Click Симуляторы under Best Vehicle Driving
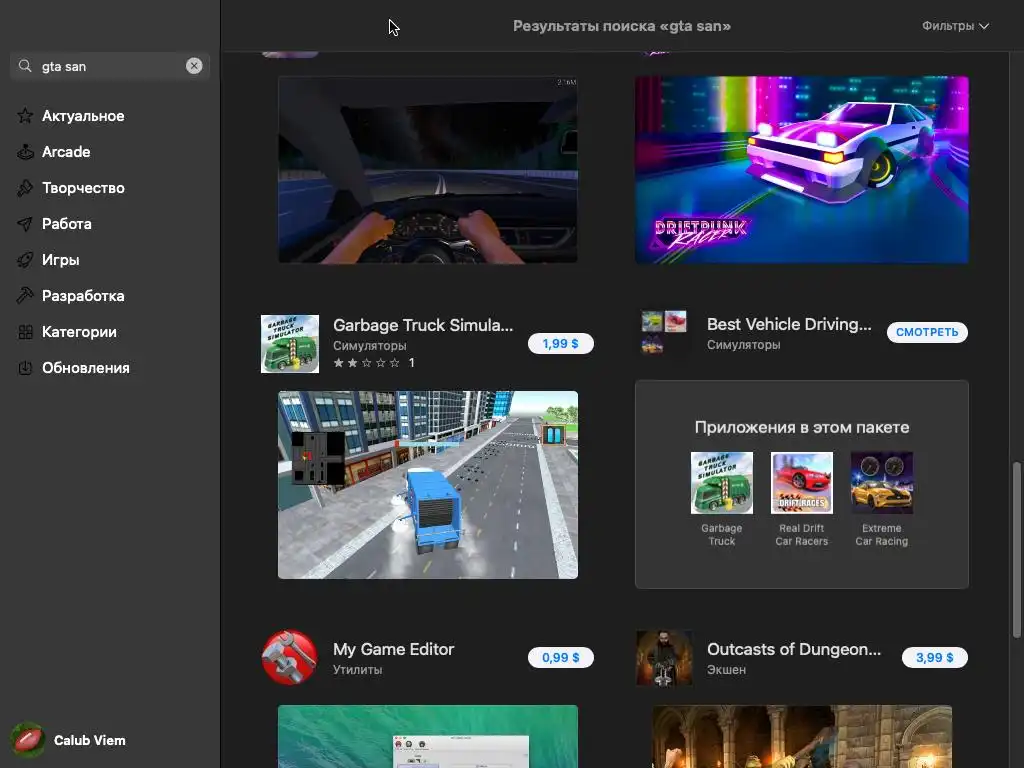The image size is (1024, 768). 743,344
